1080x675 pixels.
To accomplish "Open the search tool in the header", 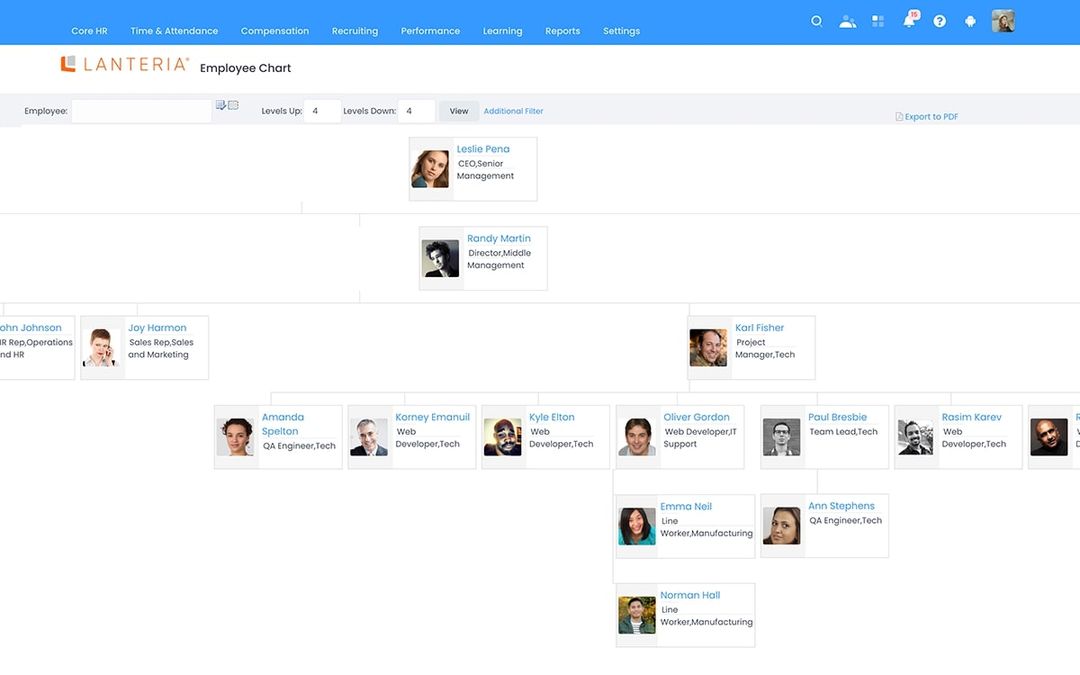I will pos(816,20).
